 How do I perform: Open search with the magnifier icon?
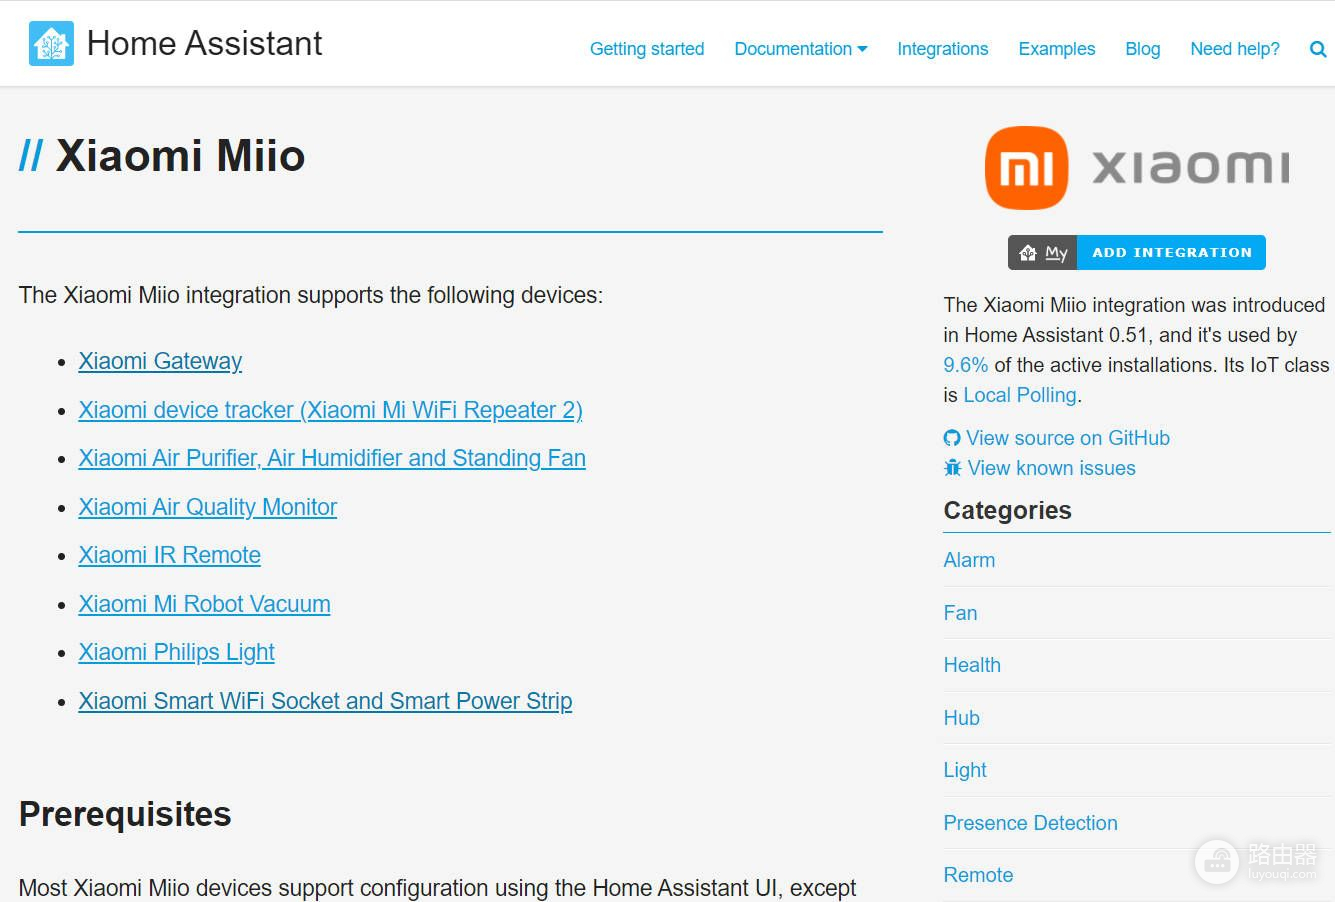pos(1318,49)
